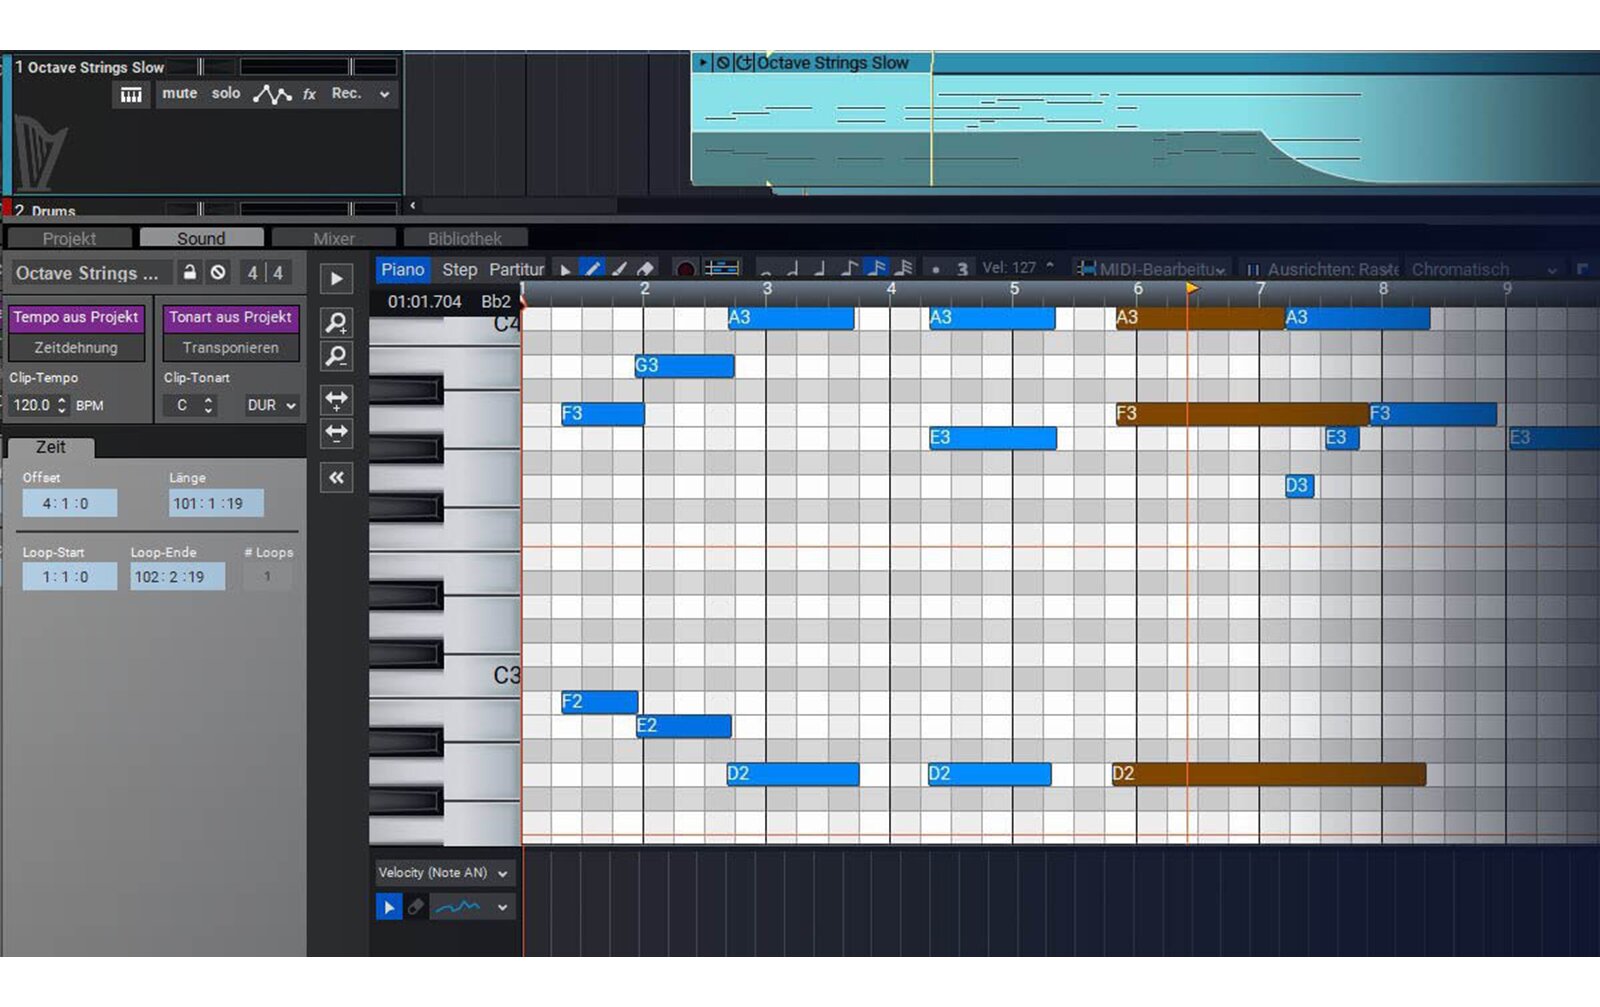1600x1007 pixels.
Task: Click the horizontal fit arrows icon
Action: tap(337, 432)
